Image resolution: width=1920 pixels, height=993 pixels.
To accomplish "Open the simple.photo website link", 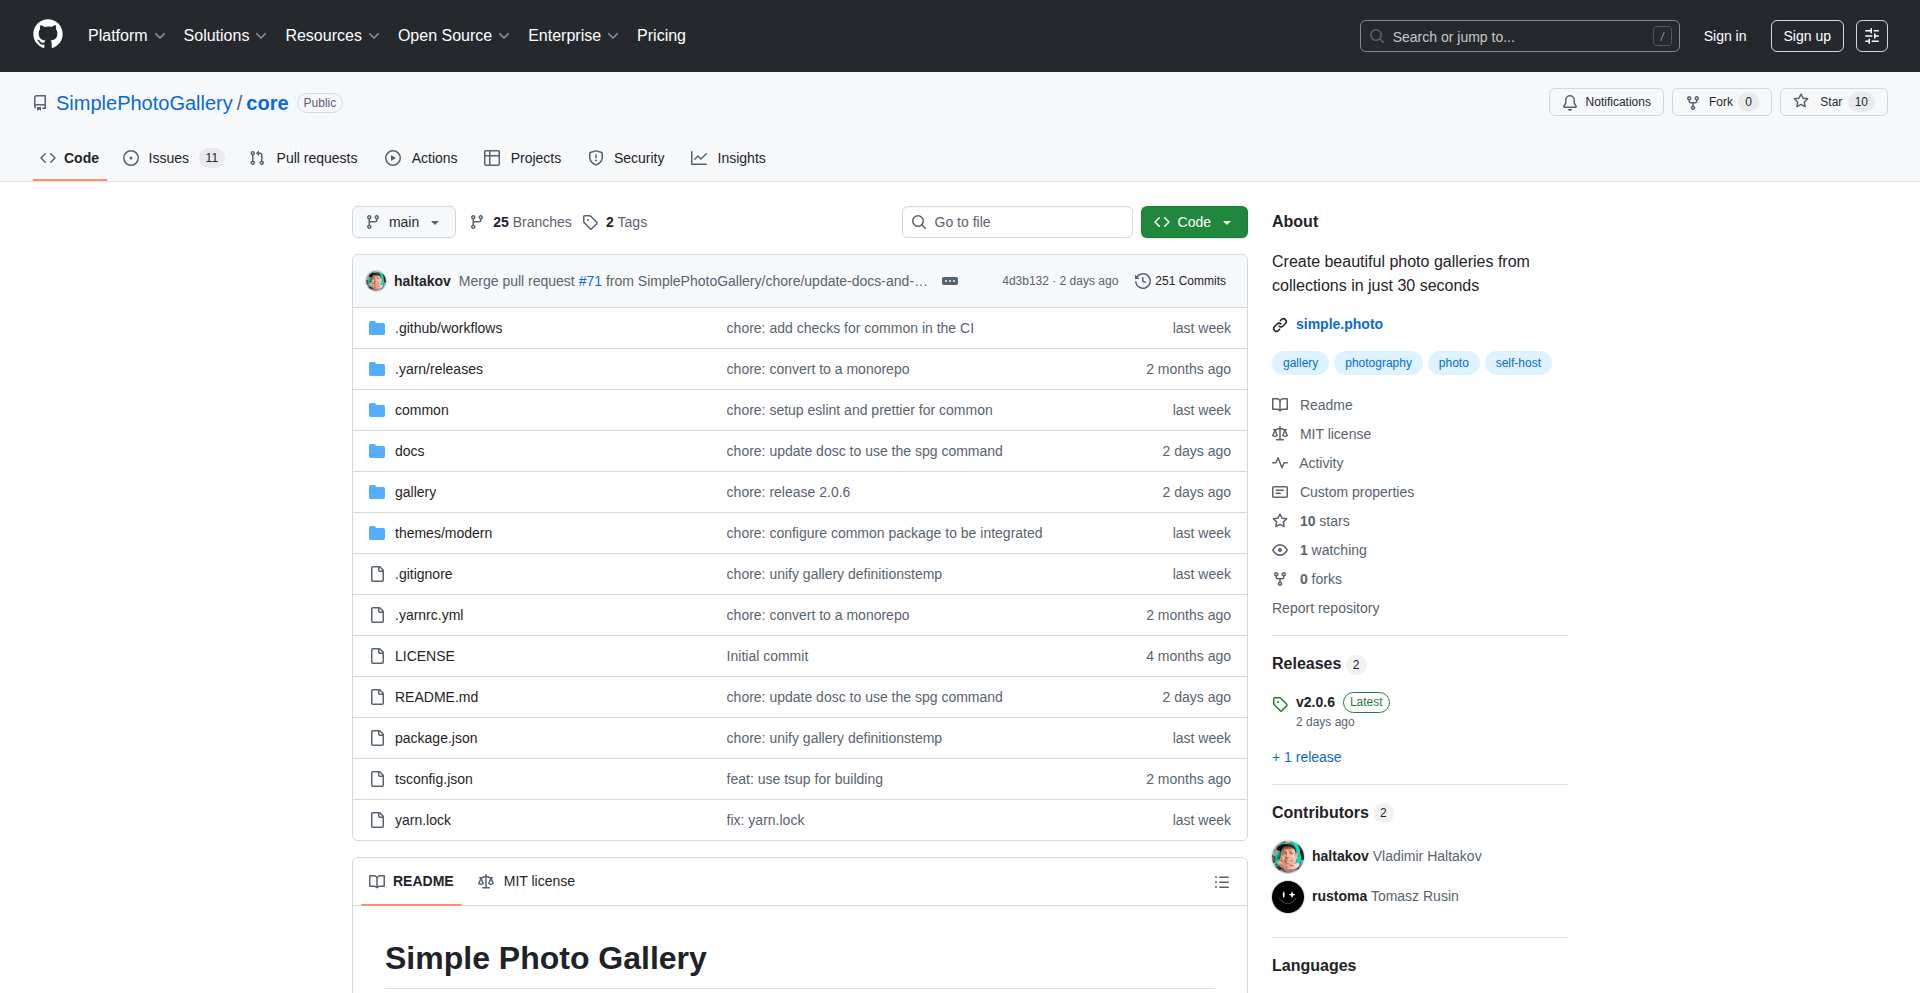I will (1339, 324).
